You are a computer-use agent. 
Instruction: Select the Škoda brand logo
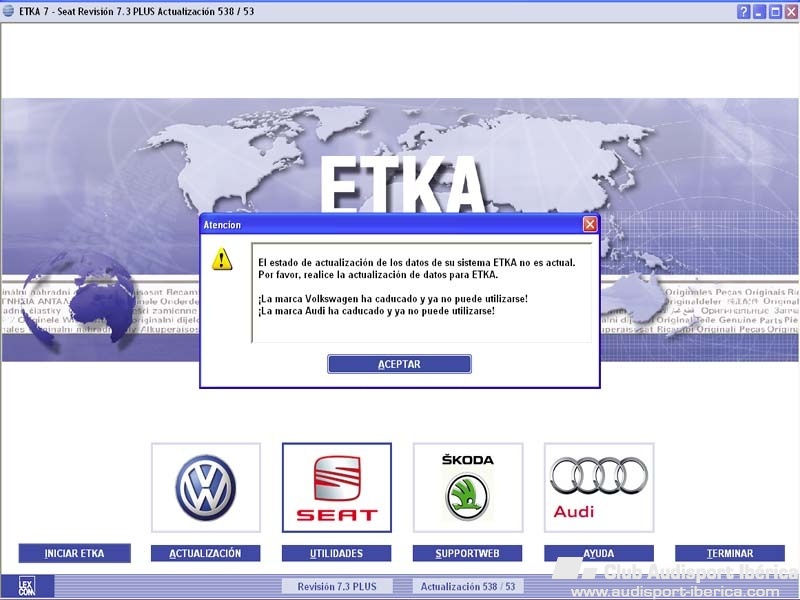pos(468,487)
